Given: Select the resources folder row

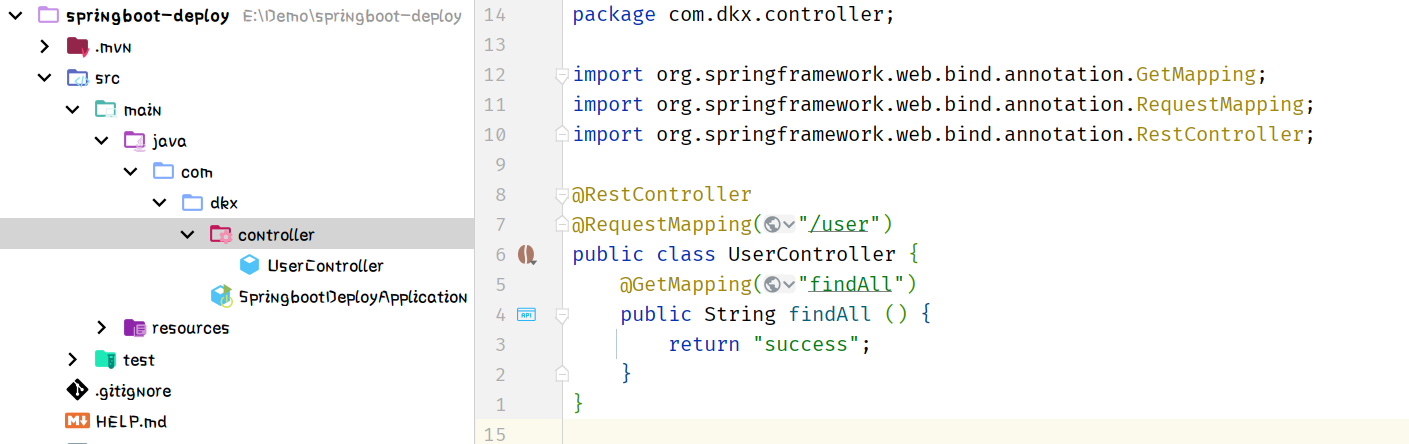Looking at the screenshot, I should (237, 328).
